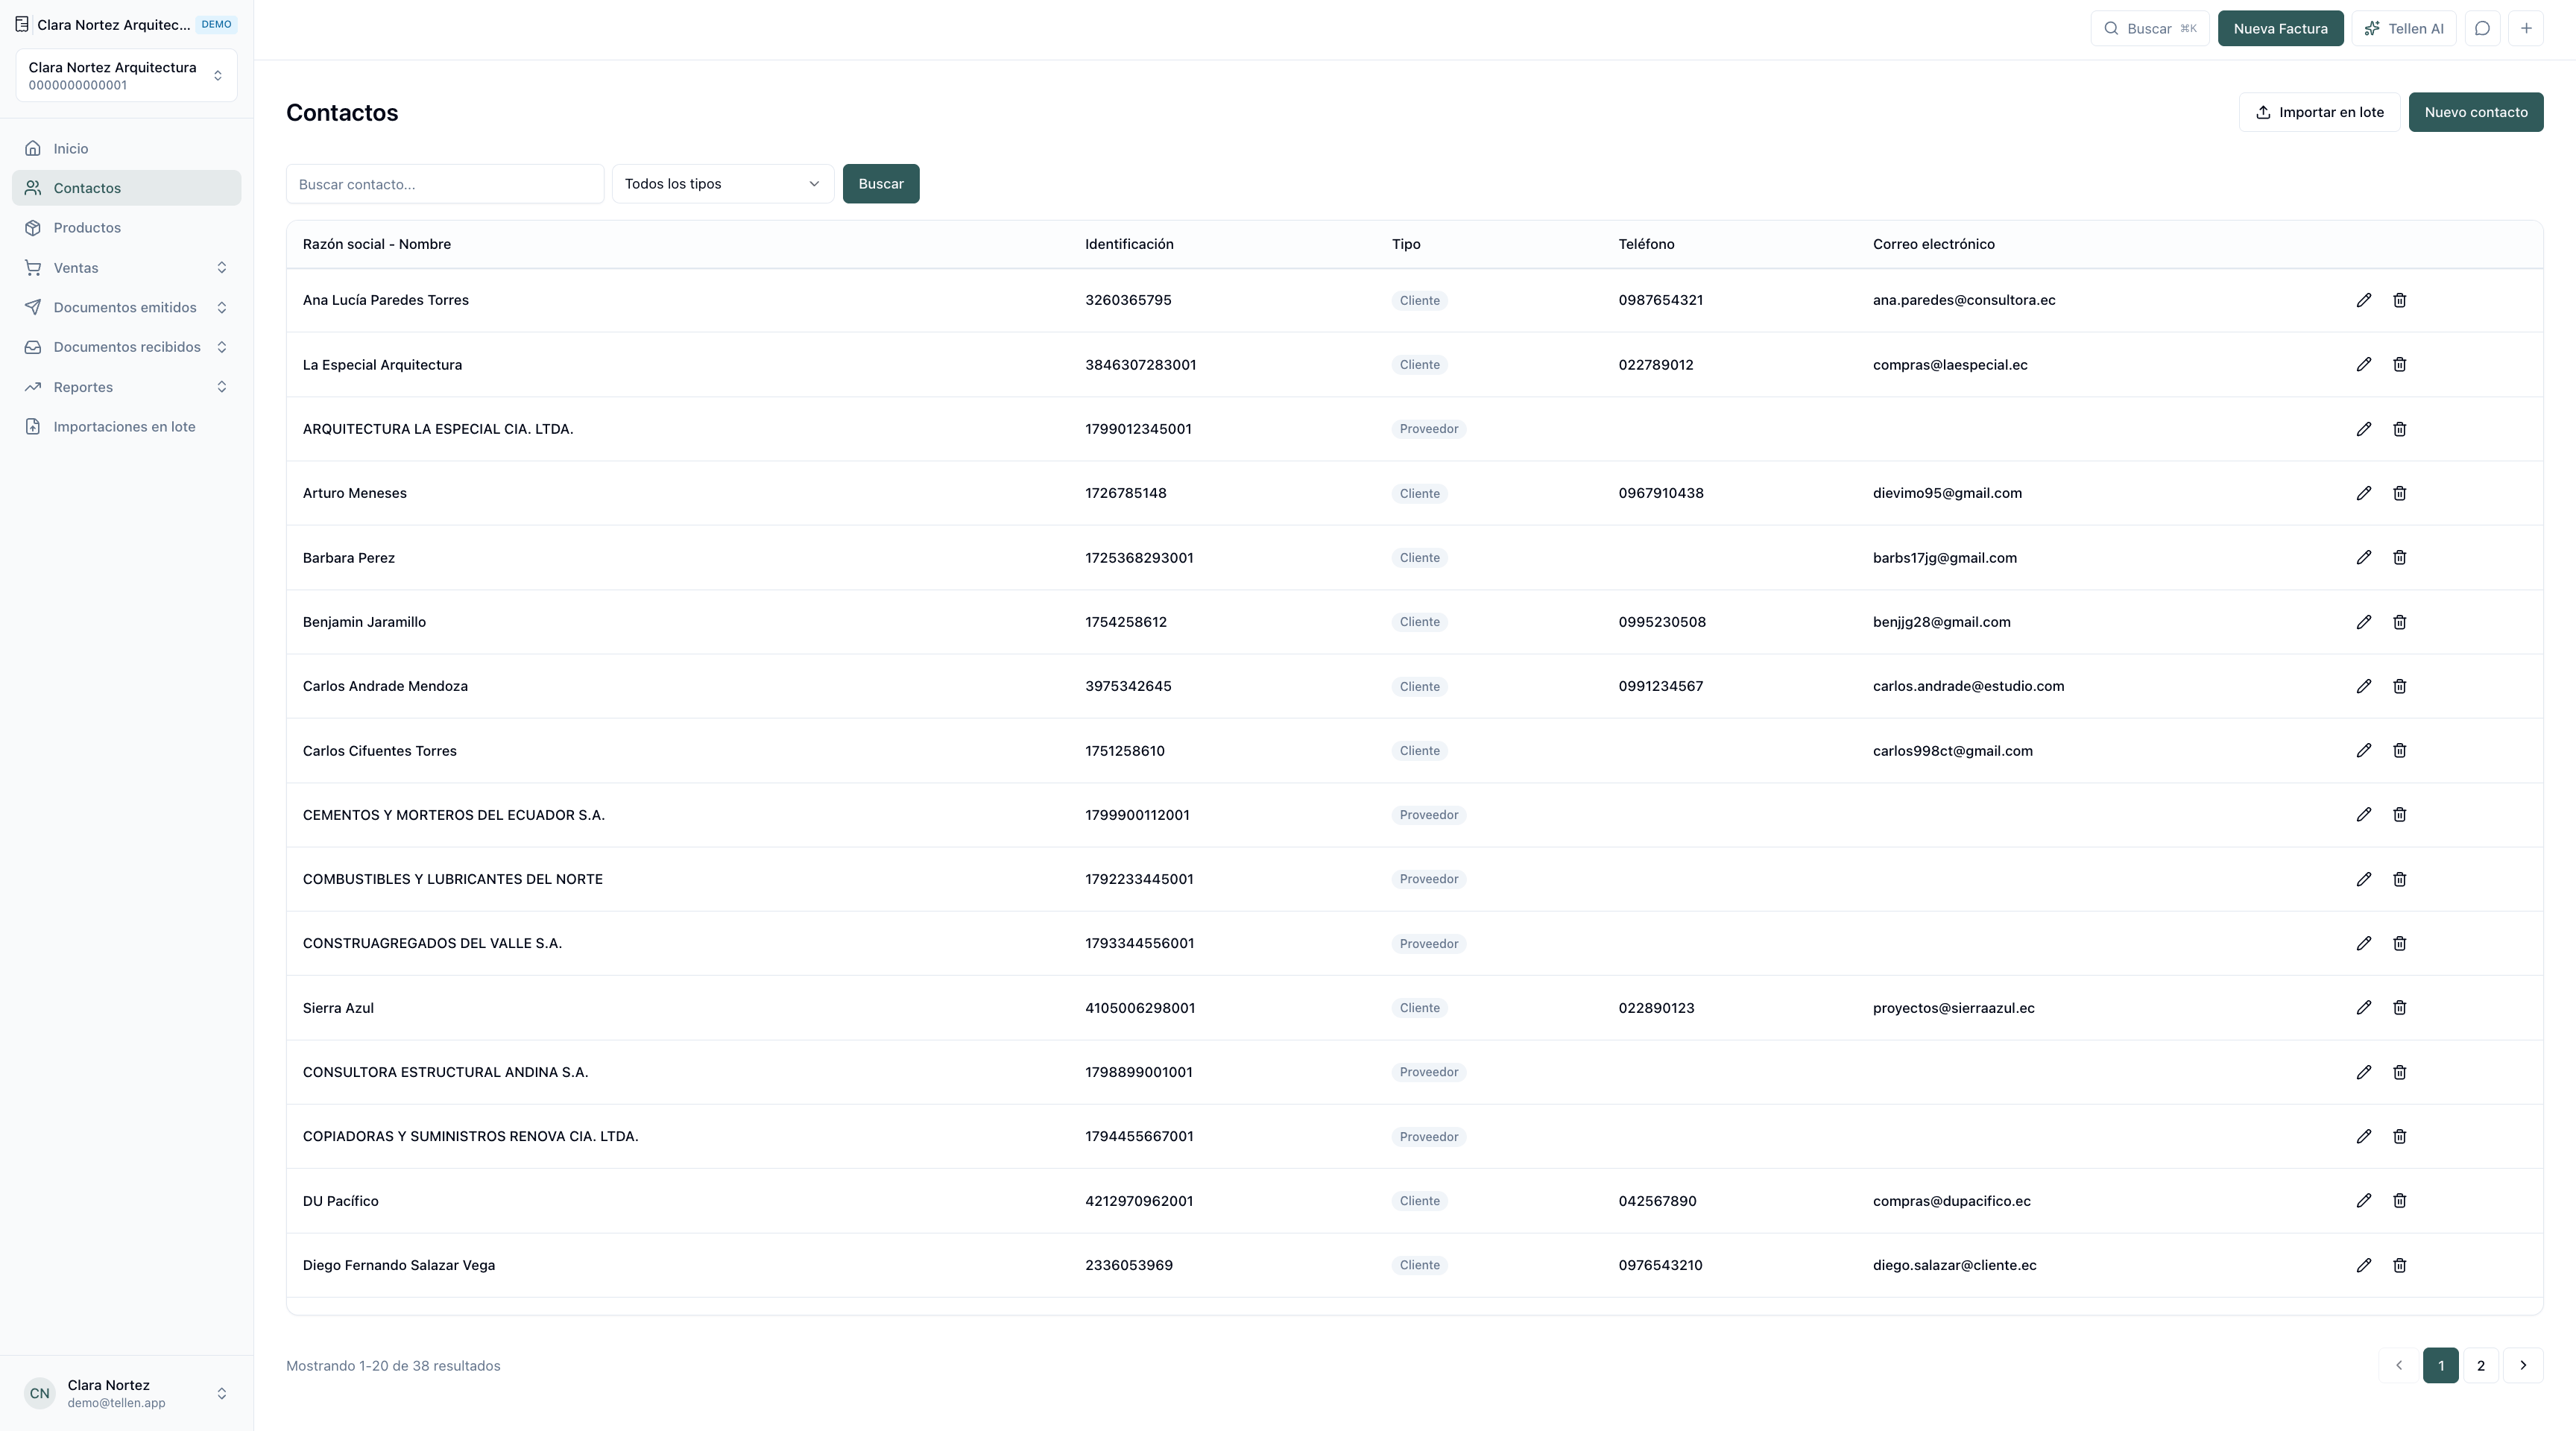Edit Arturo Meneses contact

click(x=2363, y=493)
